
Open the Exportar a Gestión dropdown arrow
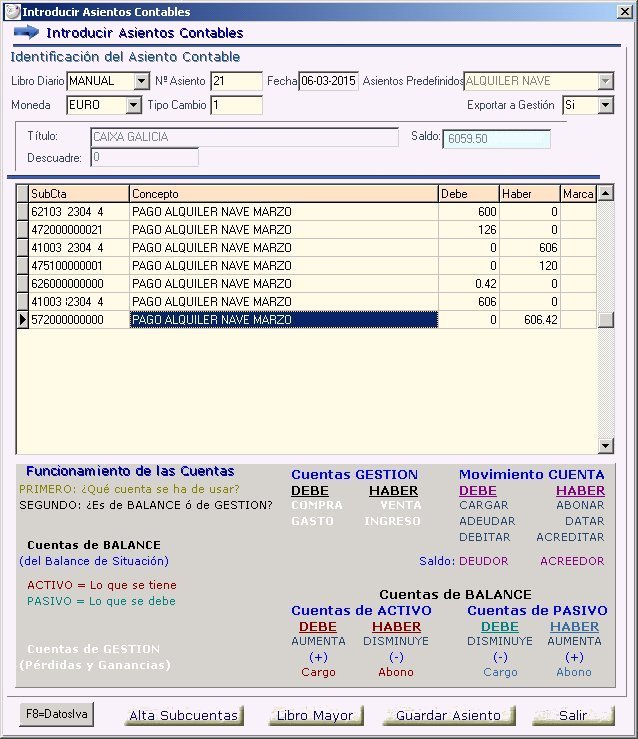(605, 105)
